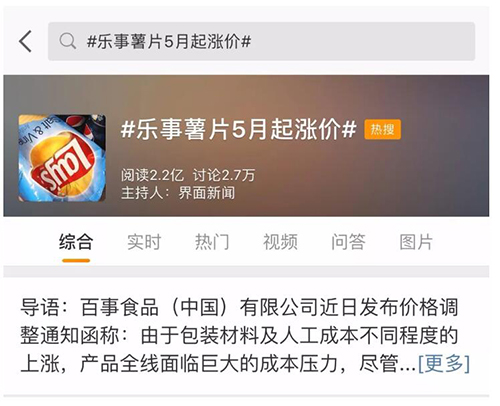Viewport: 500px width, 406px height.
Task: Click the 阅读2.2亿 read count
Action: click(x=152, y=175)
